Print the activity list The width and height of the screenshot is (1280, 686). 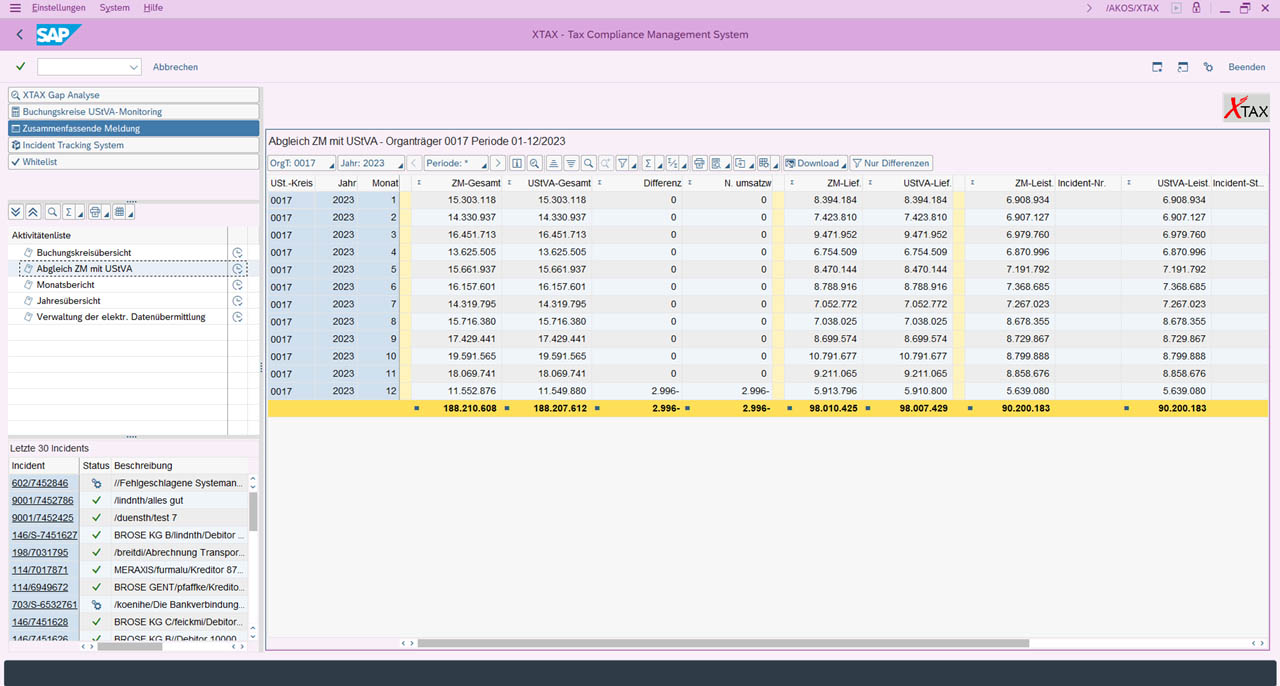point(95,212)
